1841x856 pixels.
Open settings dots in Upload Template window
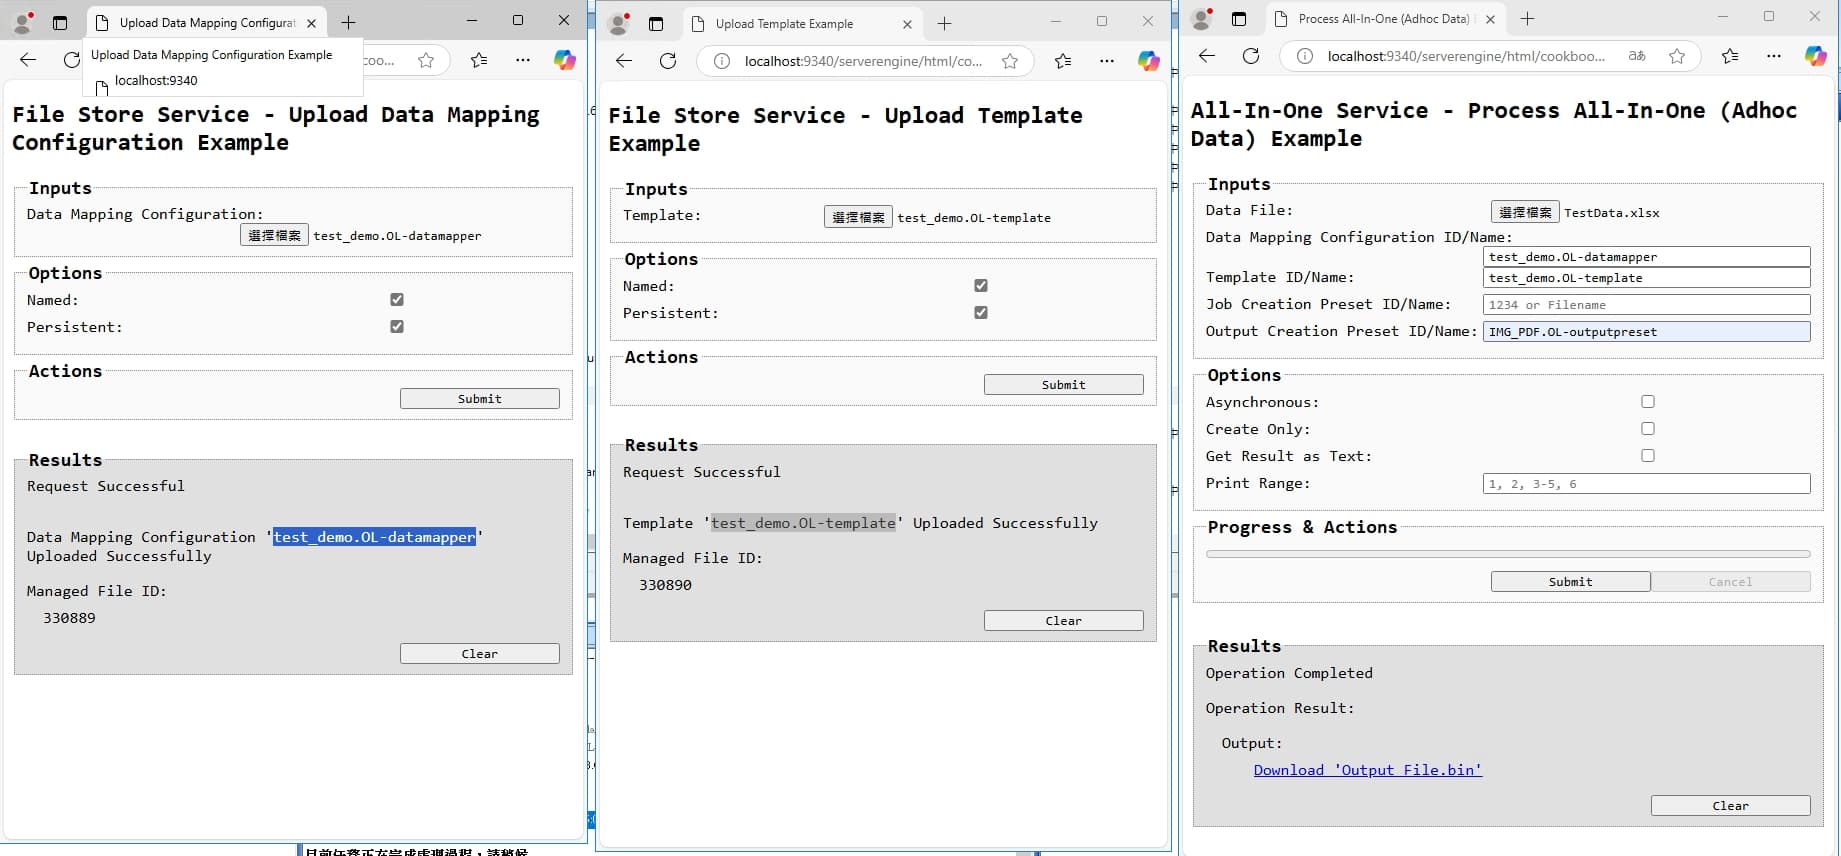point(1107,61)
